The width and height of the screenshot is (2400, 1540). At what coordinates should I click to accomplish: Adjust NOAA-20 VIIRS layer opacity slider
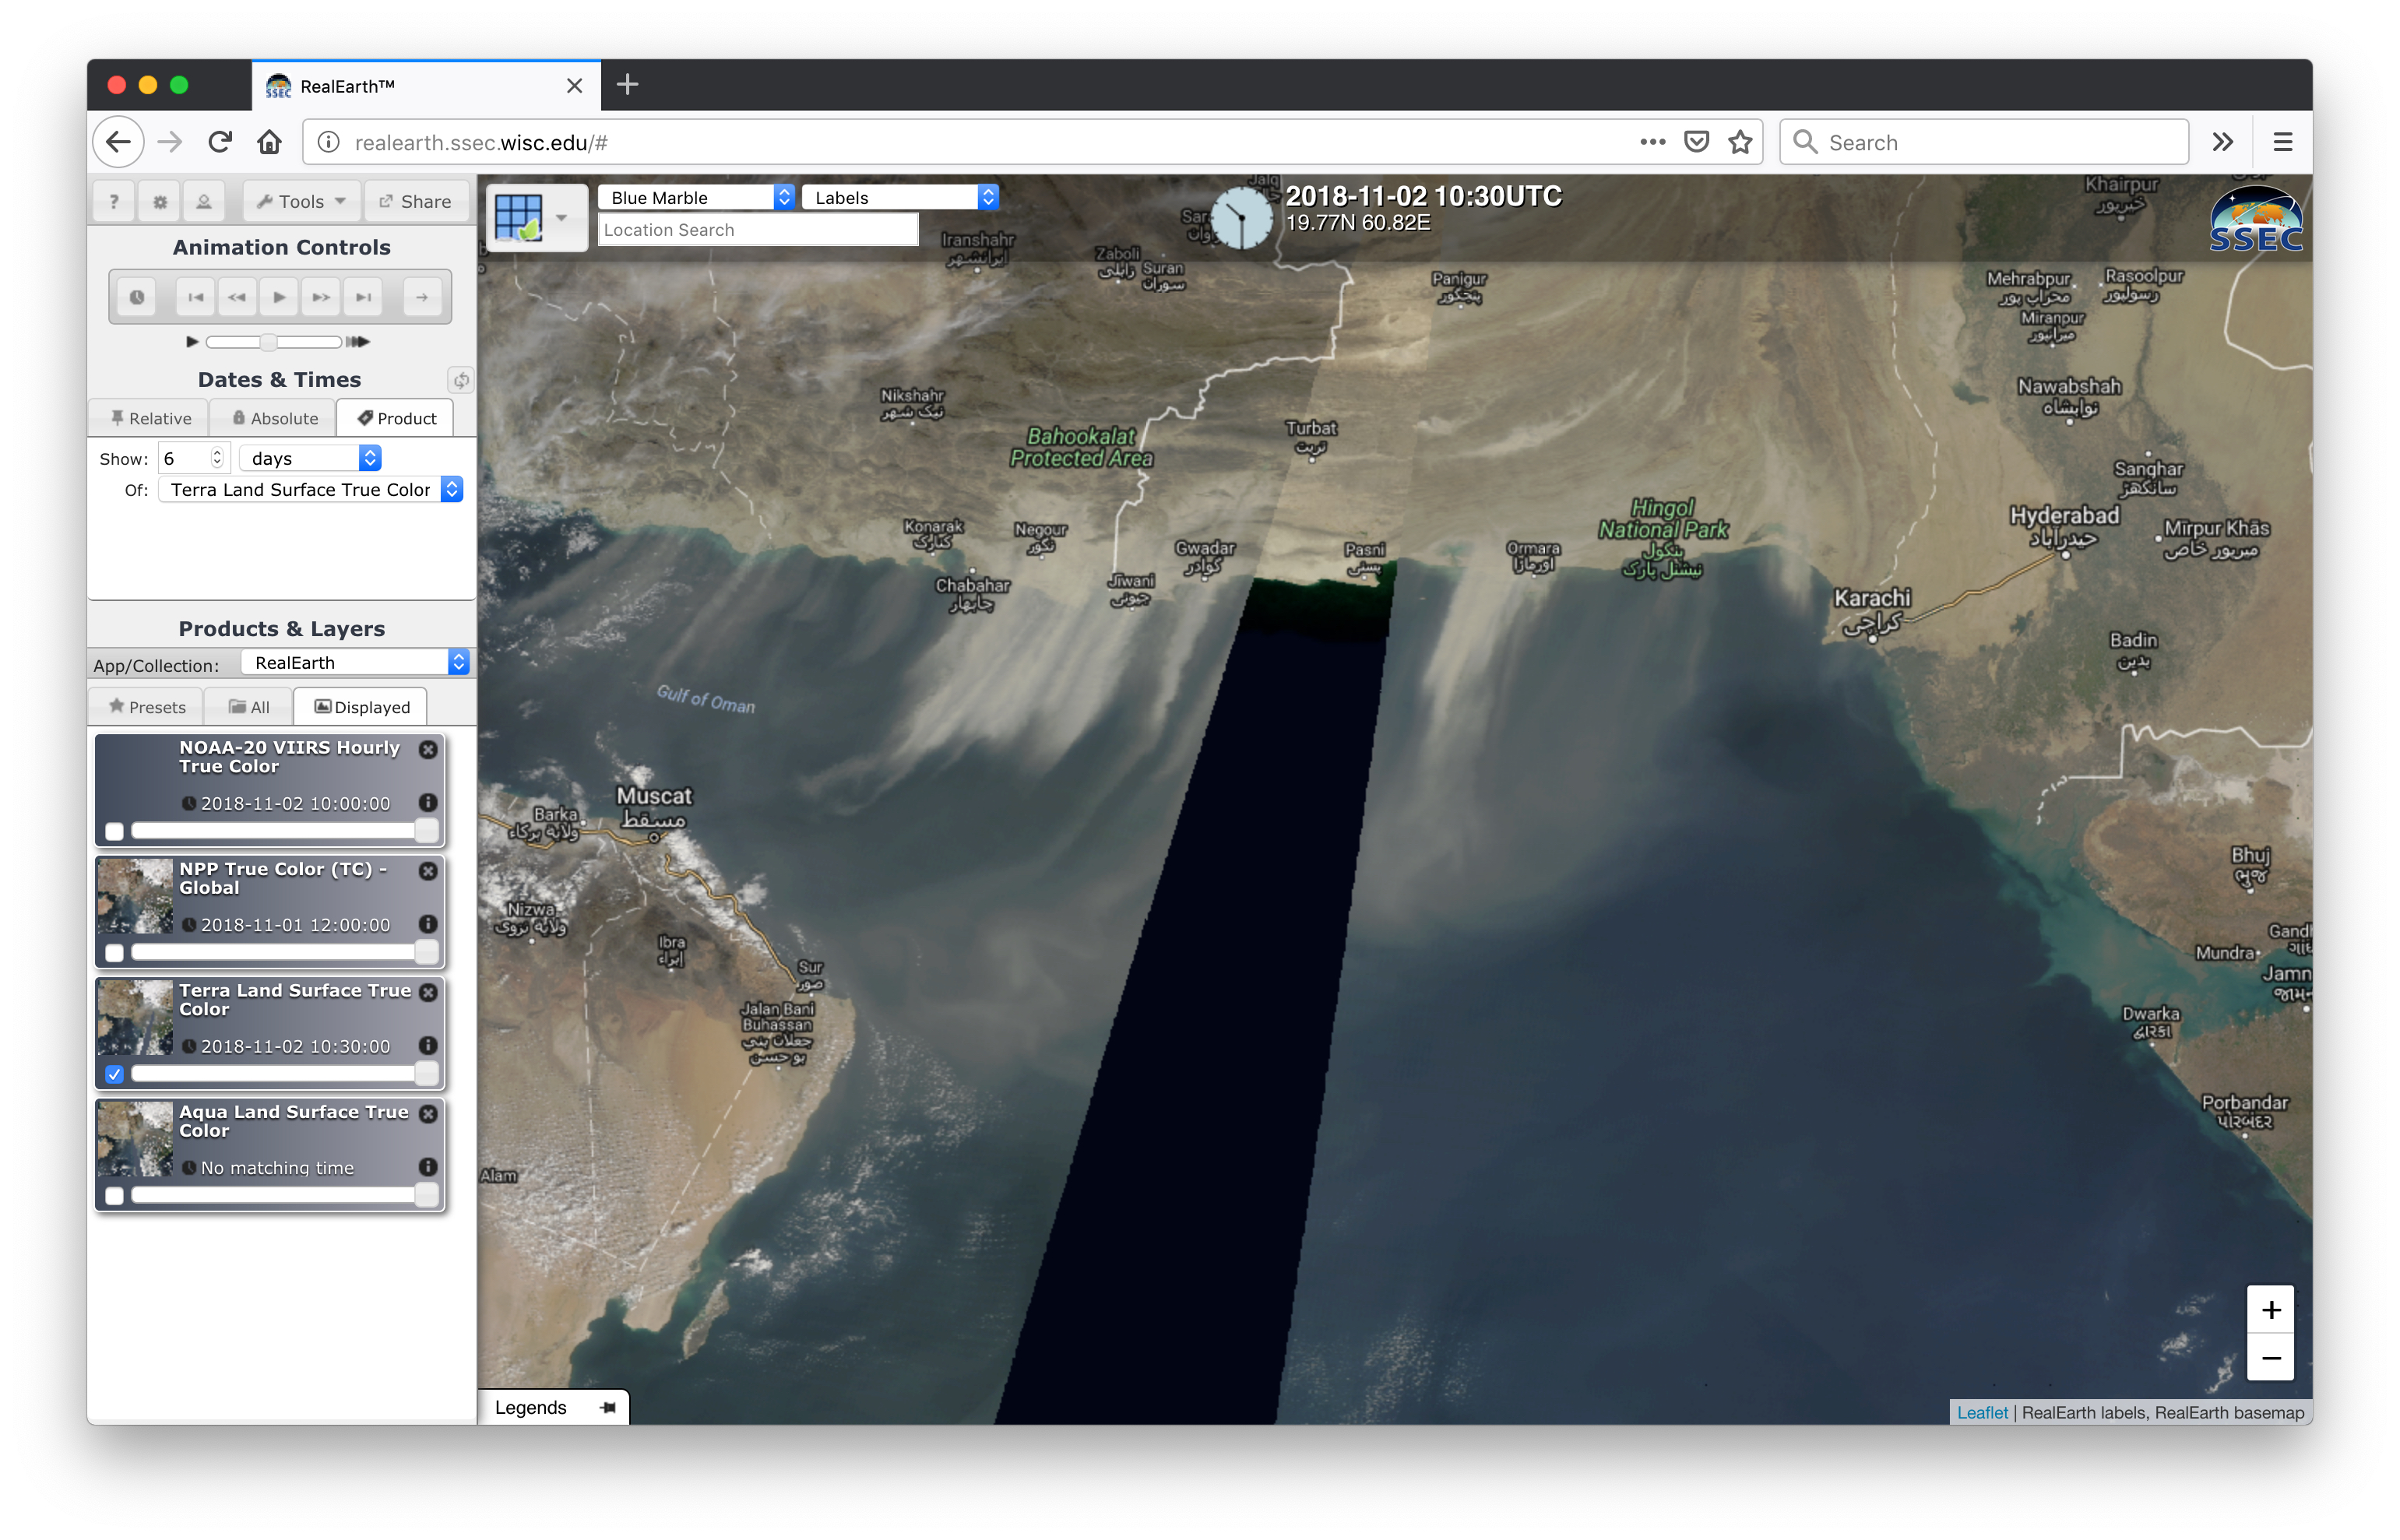pyautogui.click(x=285, y=831)
